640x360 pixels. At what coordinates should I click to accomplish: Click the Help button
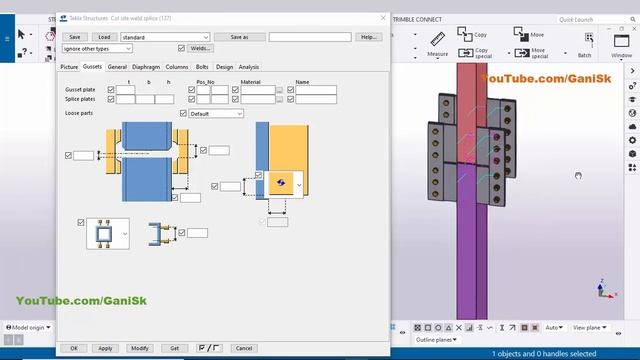coord(369,37)
